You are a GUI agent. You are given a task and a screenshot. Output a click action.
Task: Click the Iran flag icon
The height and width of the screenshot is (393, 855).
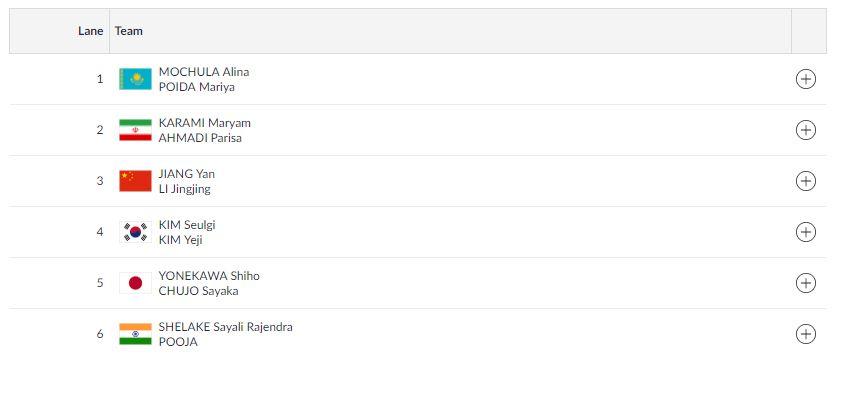click(x=135, y=130)
